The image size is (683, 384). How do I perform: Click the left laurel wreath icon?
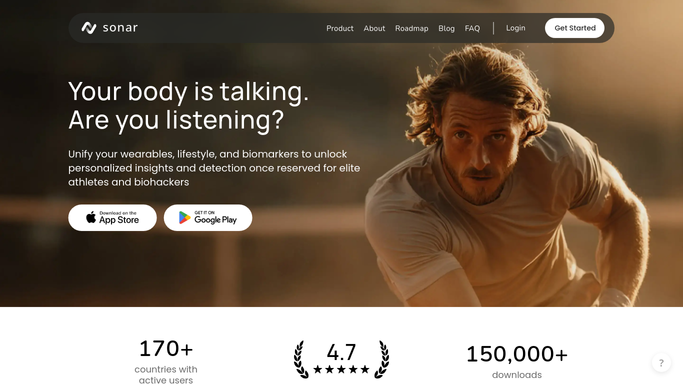coord(301,359)
